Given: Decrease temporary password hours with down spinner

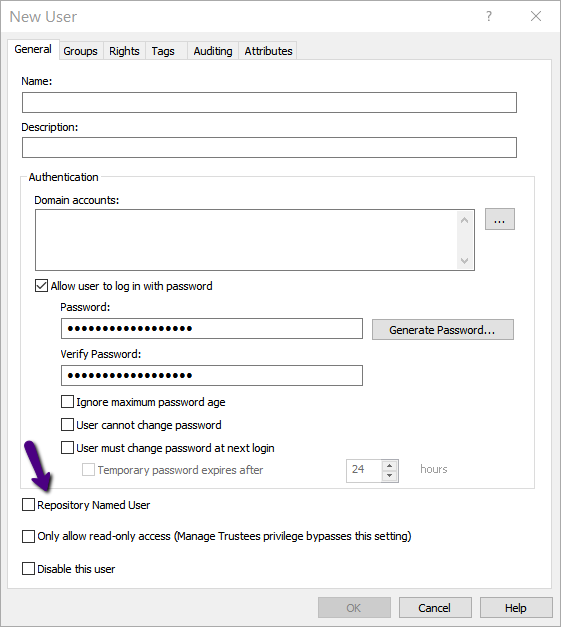Looking at the screenshot, I should point(389,476).
